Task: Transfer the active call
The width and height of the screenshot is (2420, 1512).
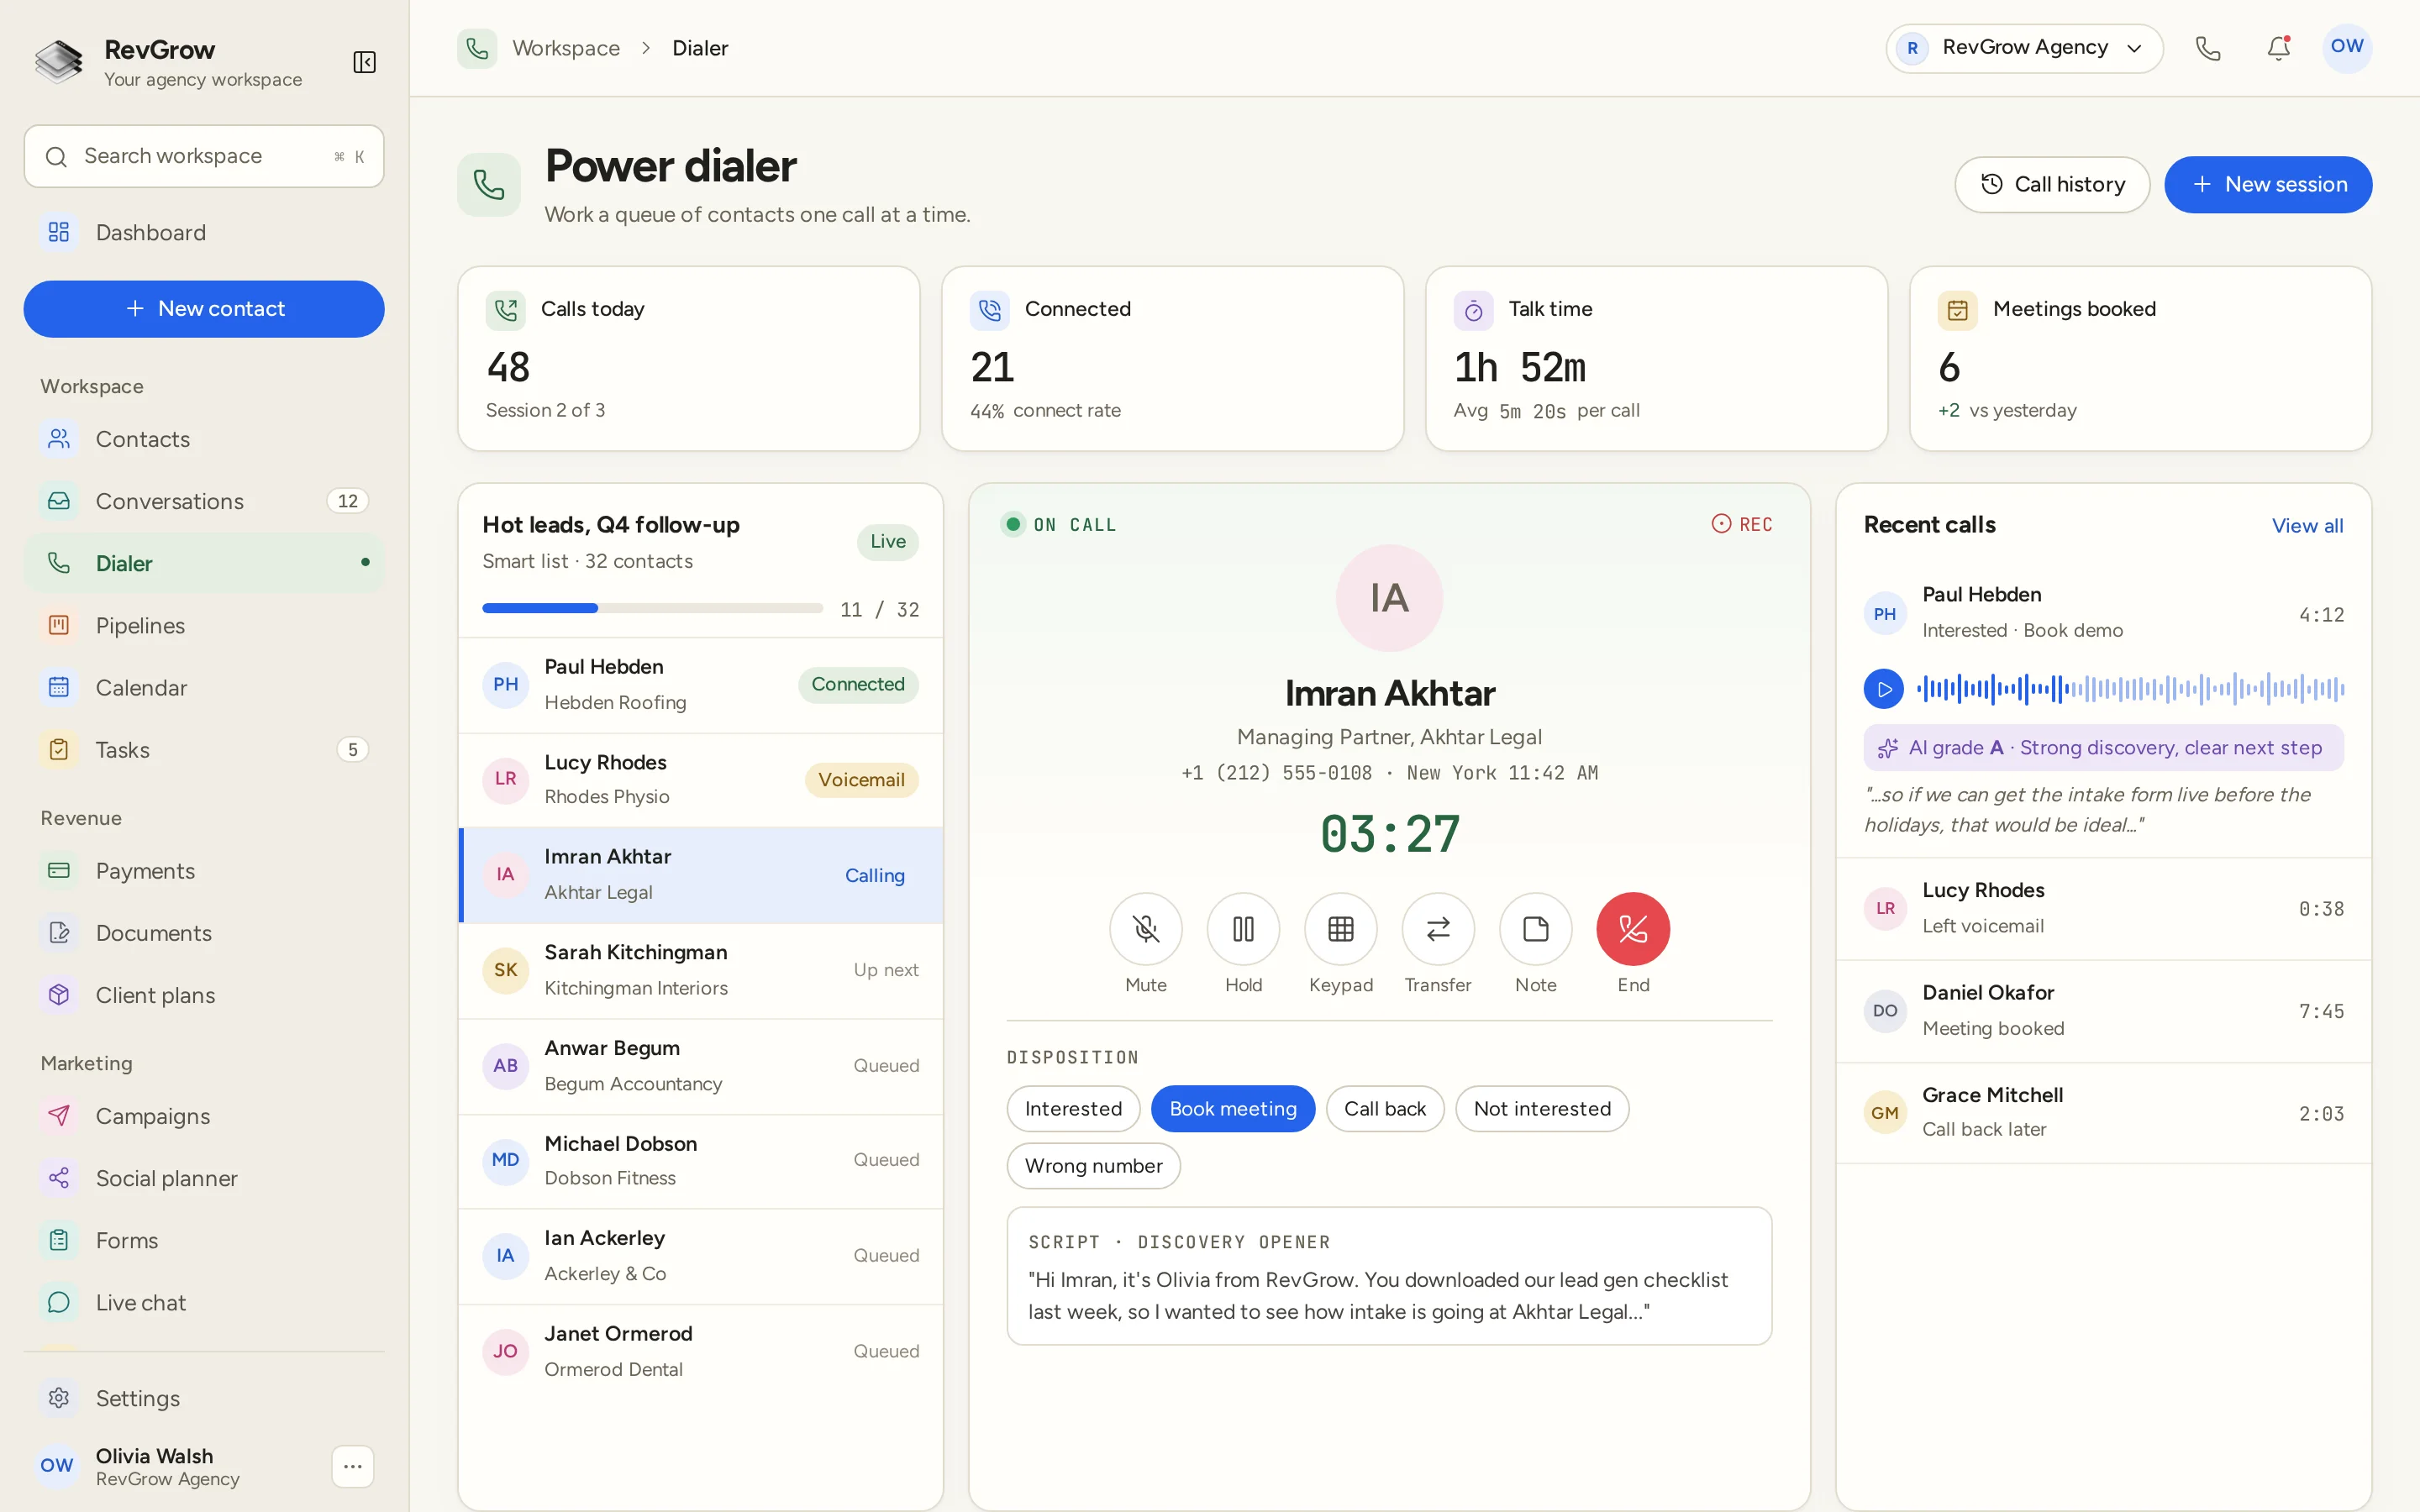Action: coord(1438,929)
